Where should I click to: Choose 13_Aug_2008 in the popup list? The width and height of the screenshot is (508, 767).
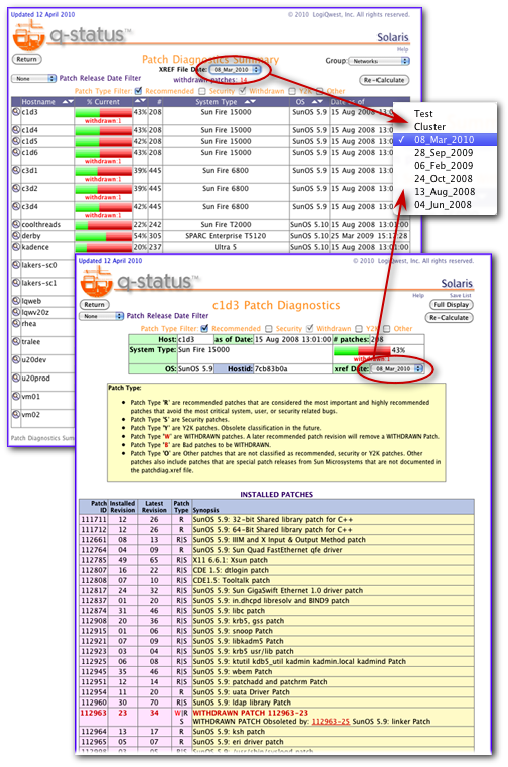coord(445,192)
